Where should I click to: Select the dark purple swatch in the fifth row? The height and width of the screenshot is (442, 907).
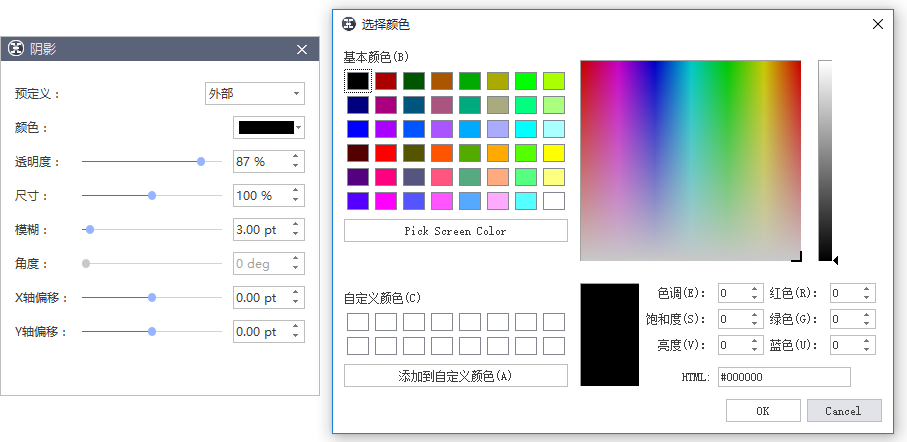pyautogui.click(x=358, y=177)
